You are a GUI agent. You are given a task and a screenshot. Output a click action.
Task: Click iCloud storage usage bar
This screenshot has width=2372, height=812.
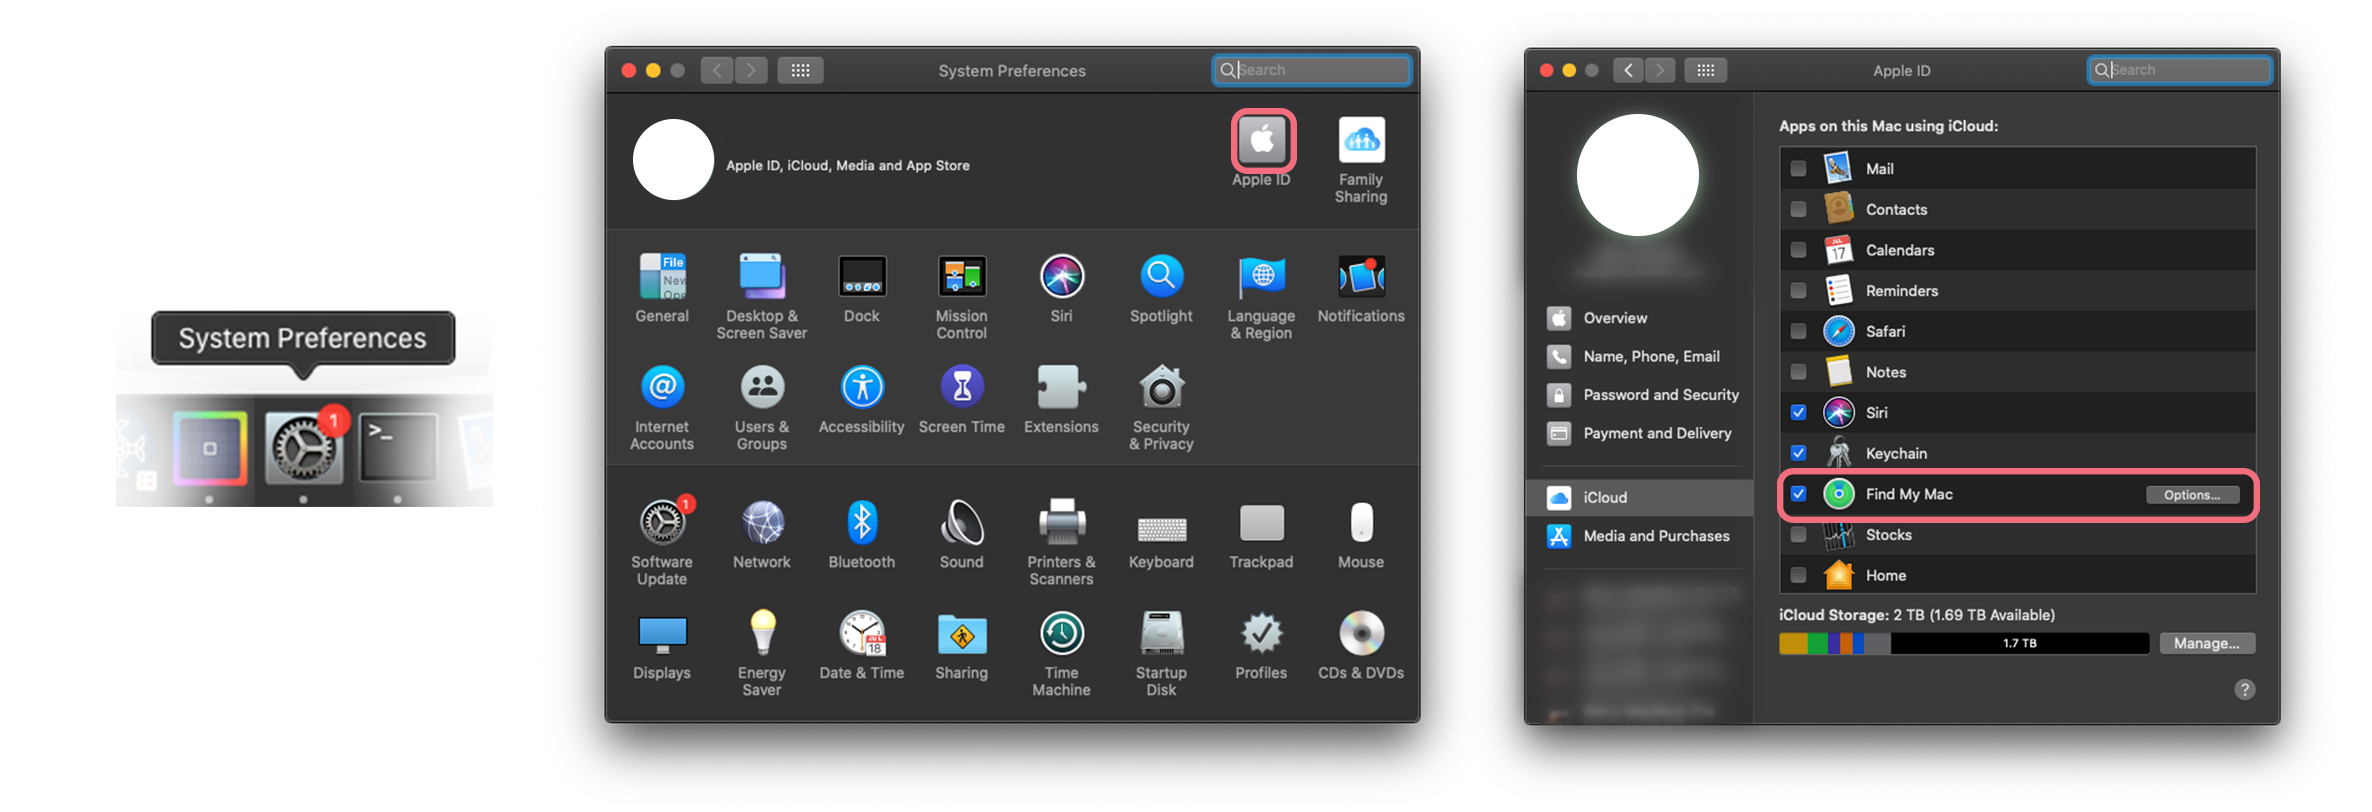tap(1964, 643)
